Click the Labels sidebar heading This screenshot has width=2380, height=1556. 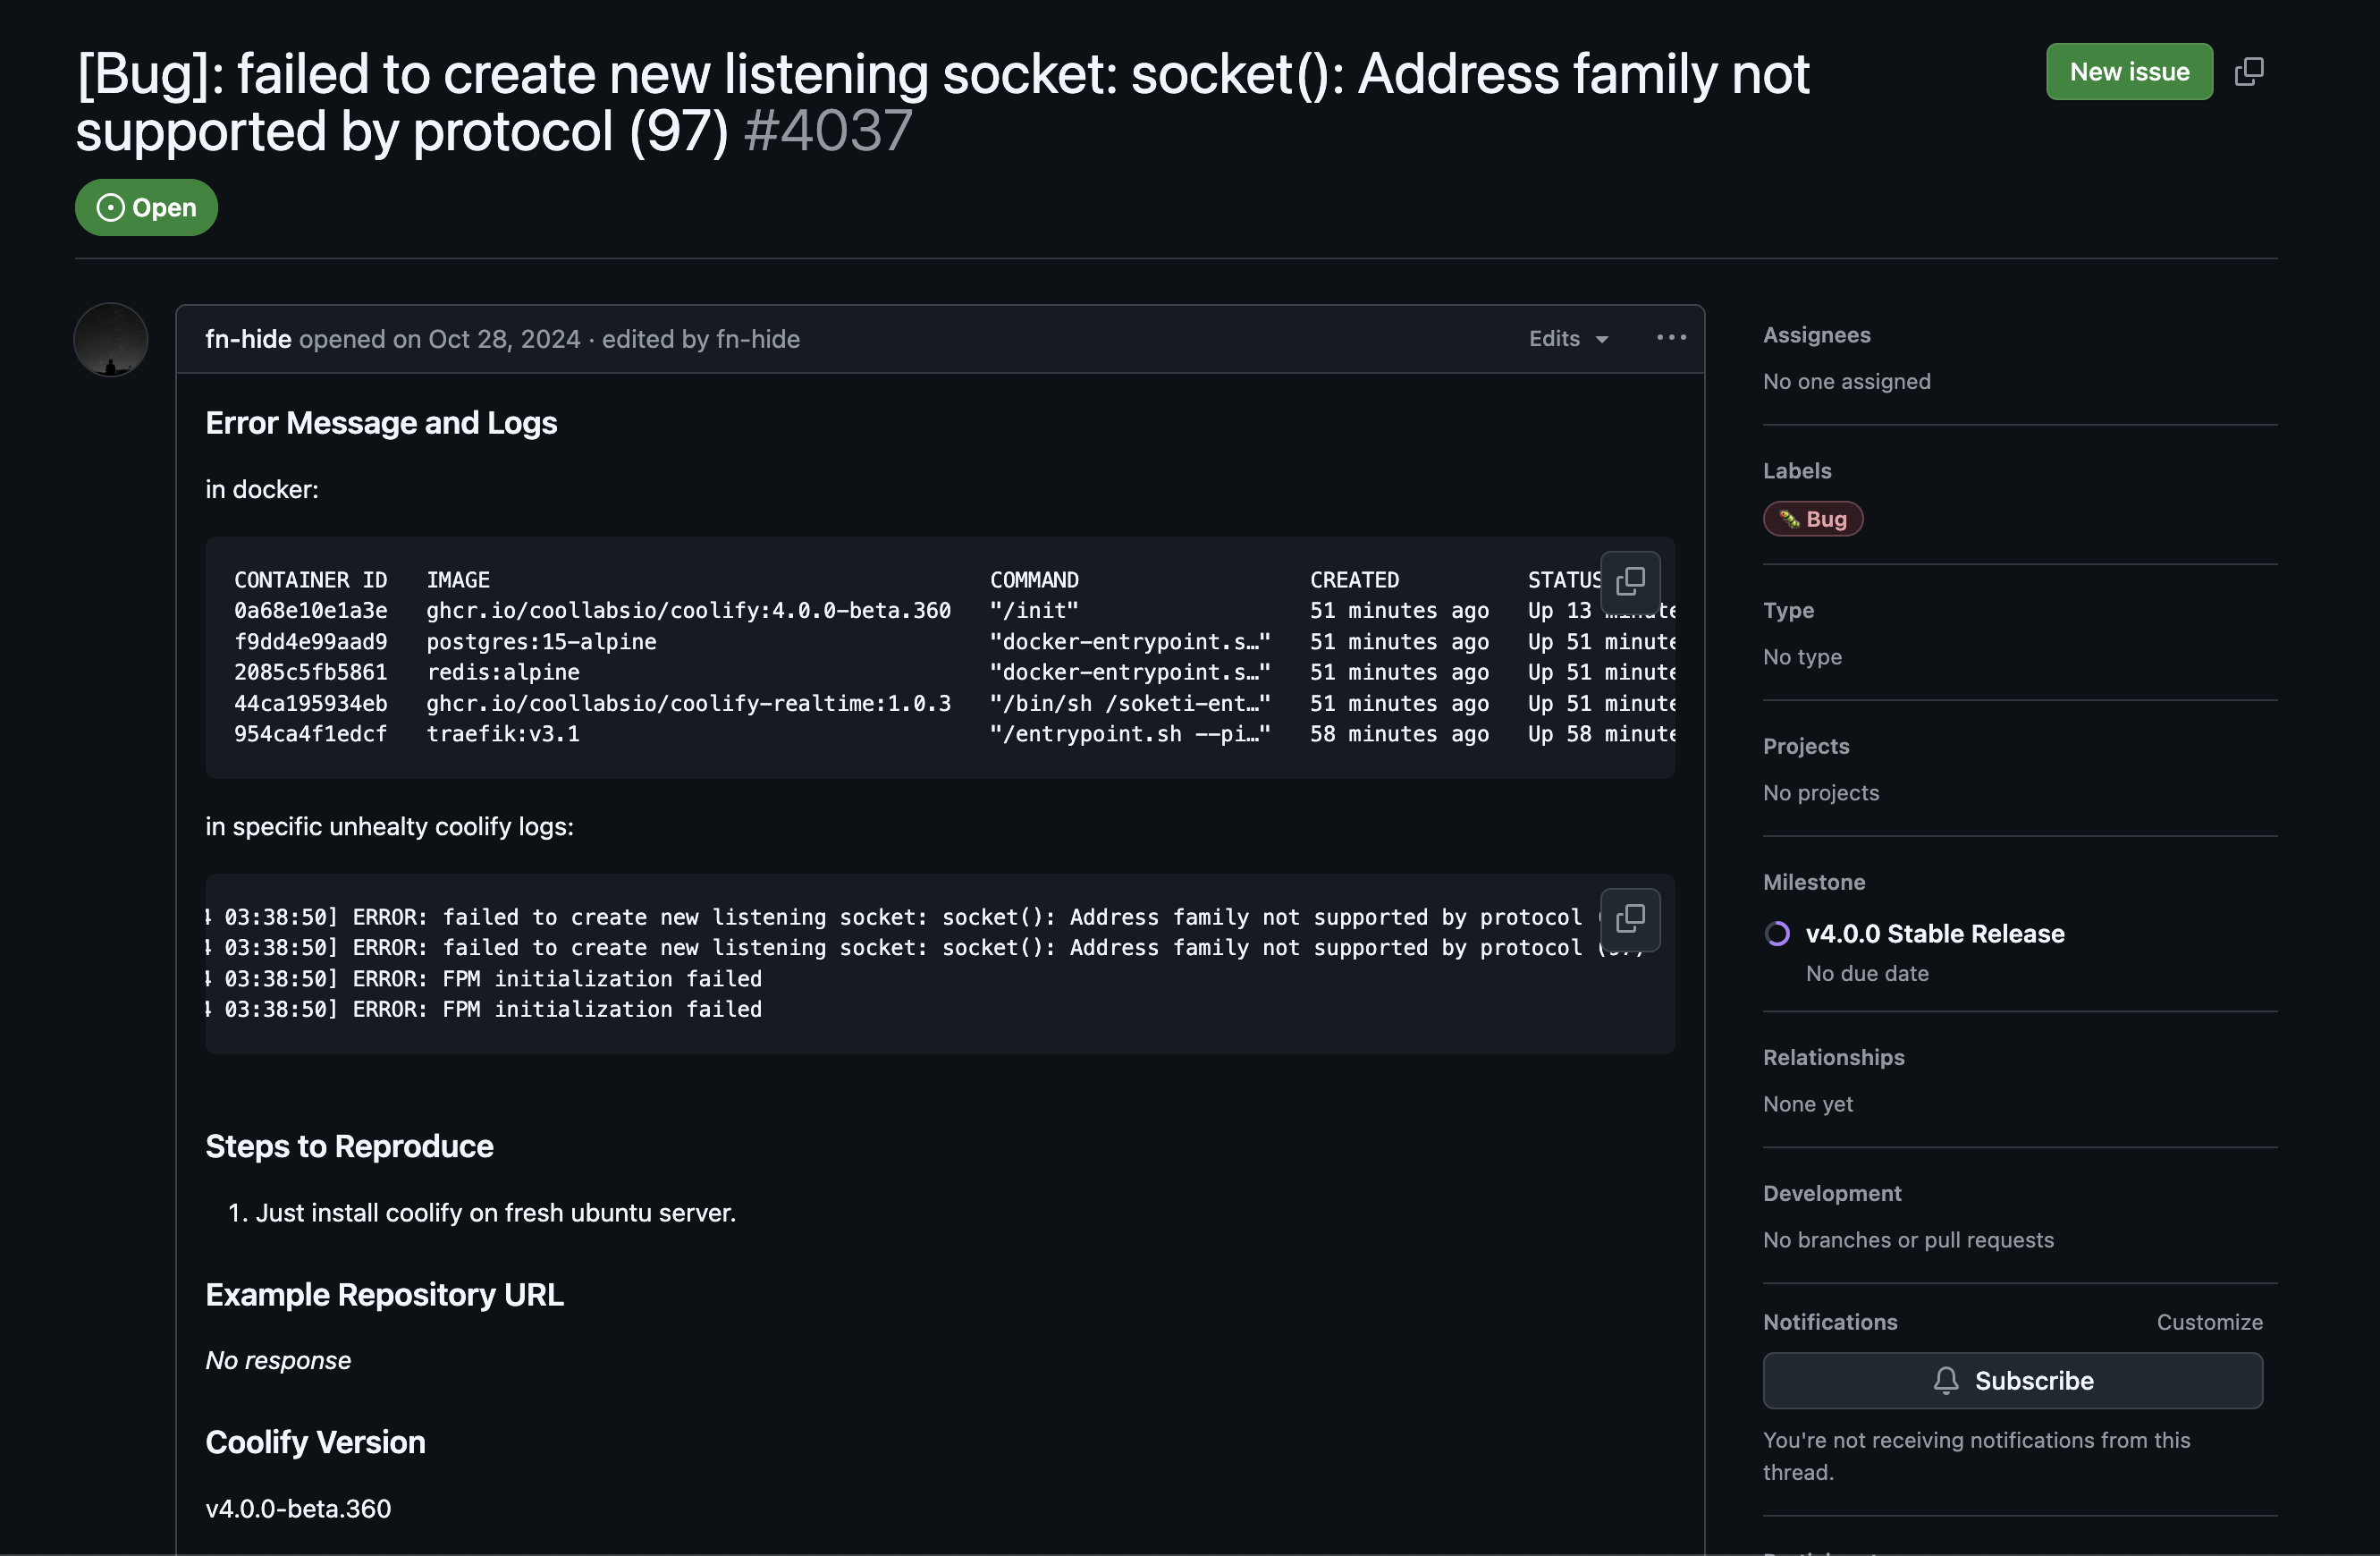[x=1797, y=471]
